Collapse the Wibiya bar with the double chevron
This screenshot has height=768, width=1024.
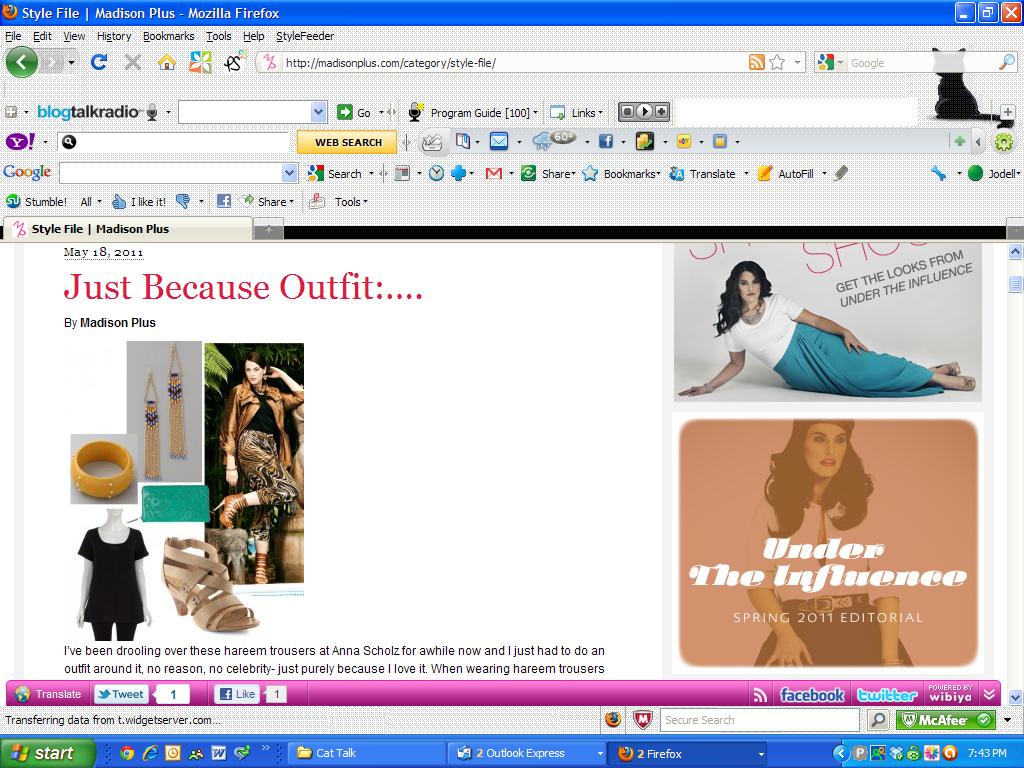(x=989, y=694)
